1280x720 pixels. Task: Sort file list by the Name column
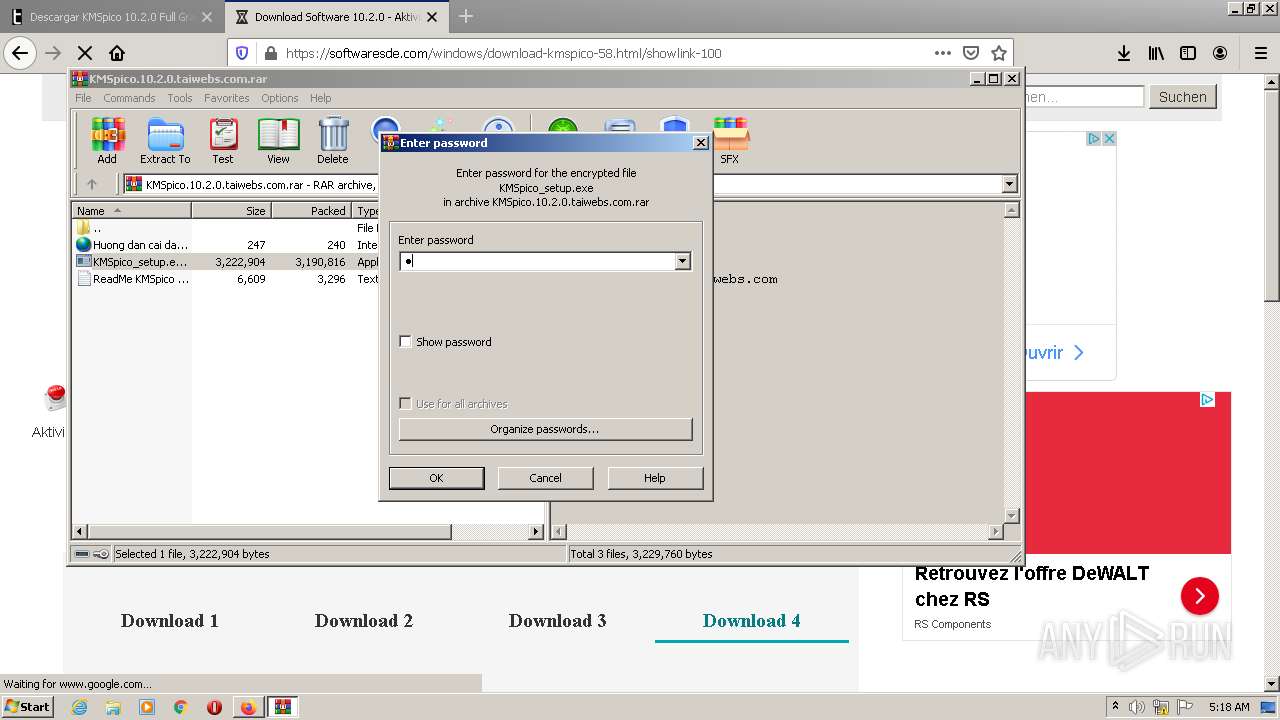[x=131, y=211]
